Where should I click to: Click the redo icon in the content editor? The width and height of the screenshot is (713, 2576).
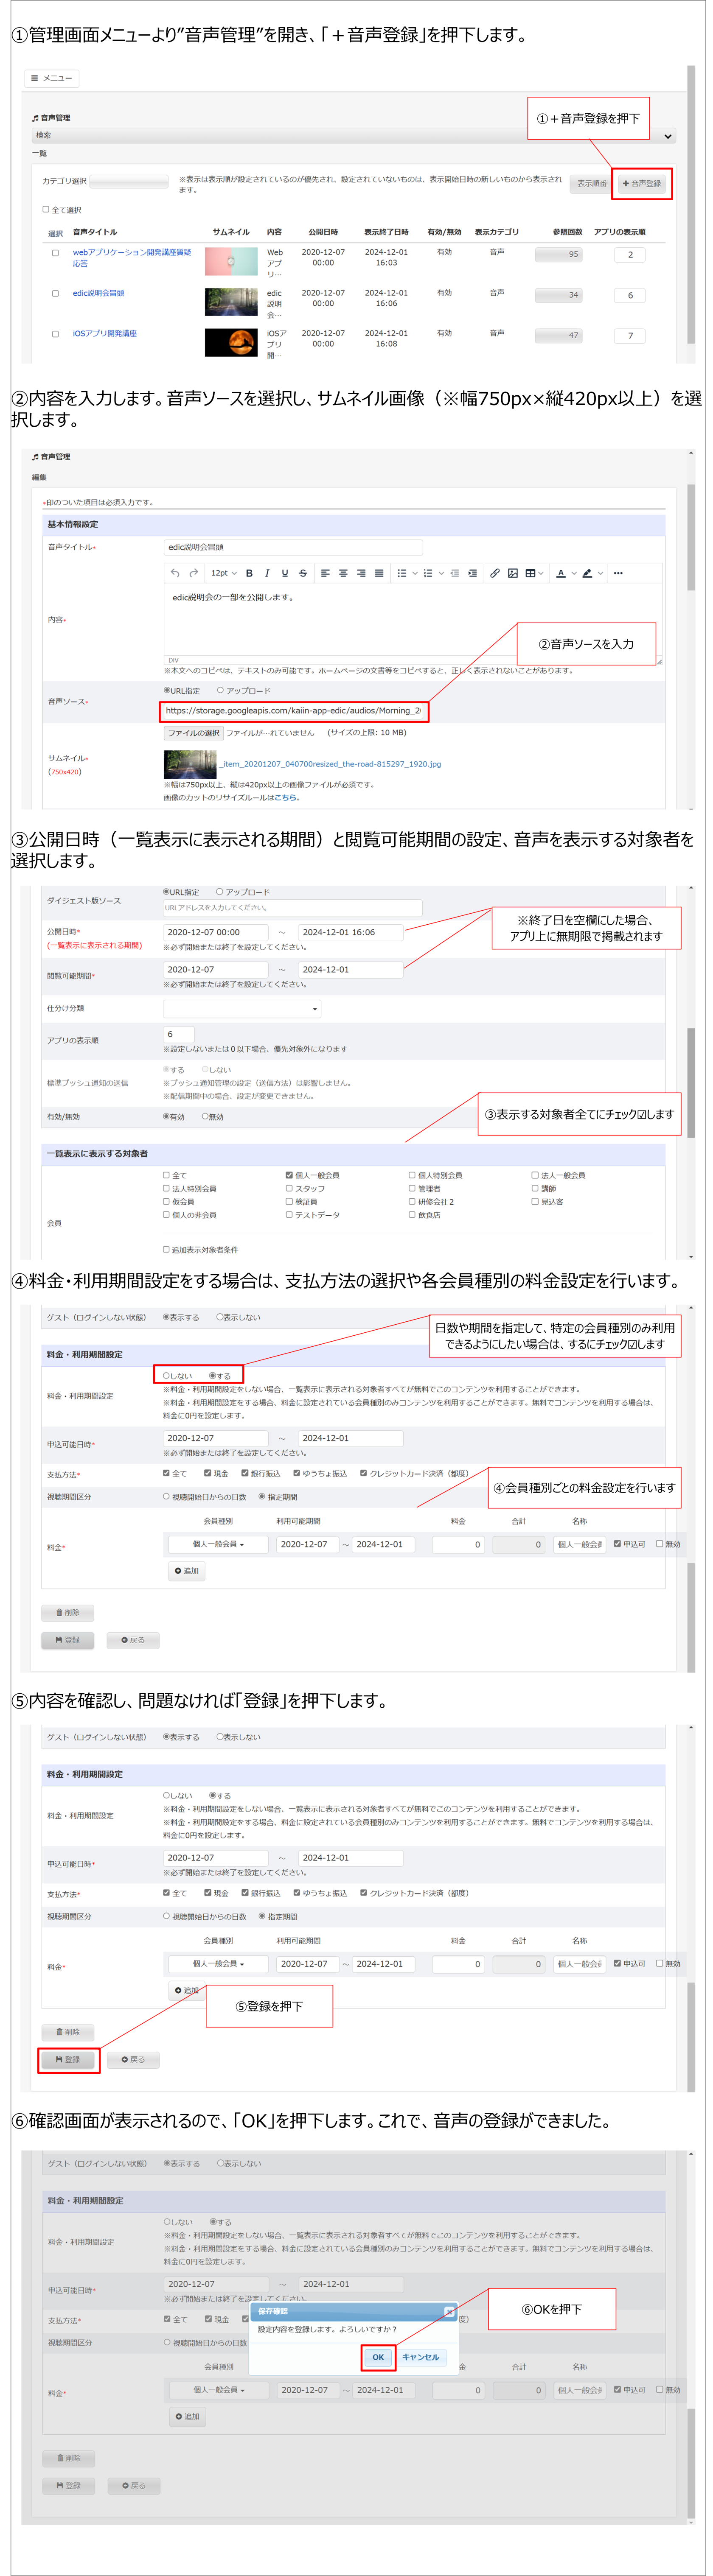click(x=193, y=573)
